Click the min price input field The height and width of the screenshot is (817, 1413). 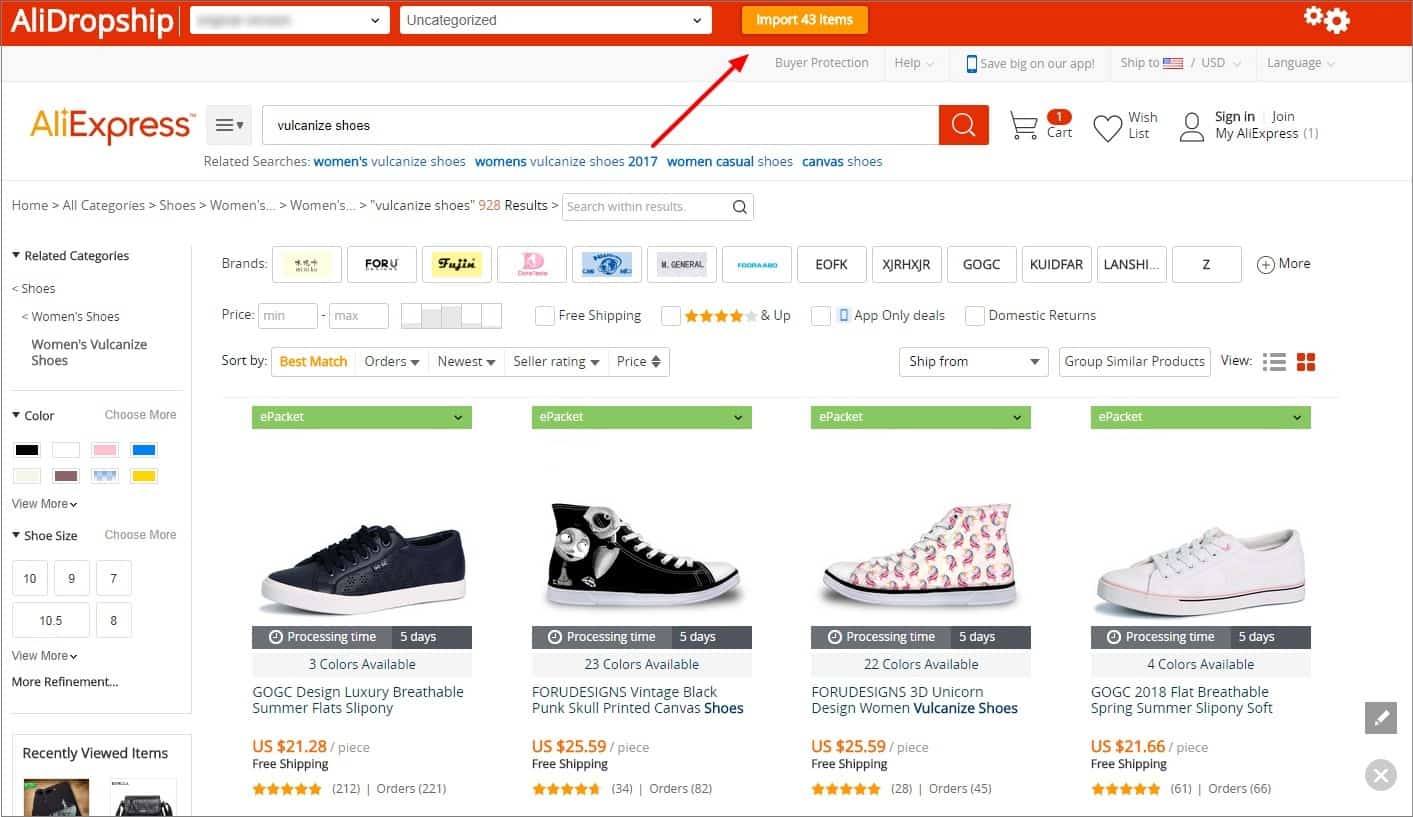coord(288,316)
